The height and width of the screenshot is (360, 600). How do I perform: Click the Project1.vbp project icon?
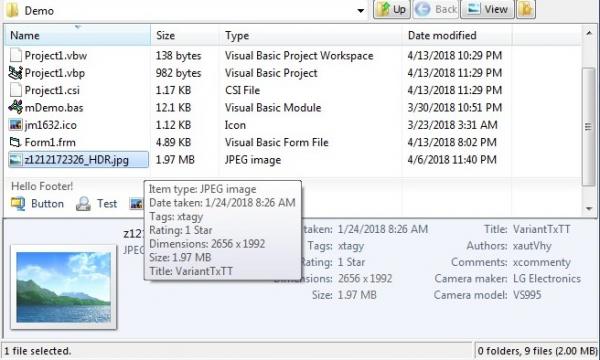pyautogui.click(x=16, y=73)
